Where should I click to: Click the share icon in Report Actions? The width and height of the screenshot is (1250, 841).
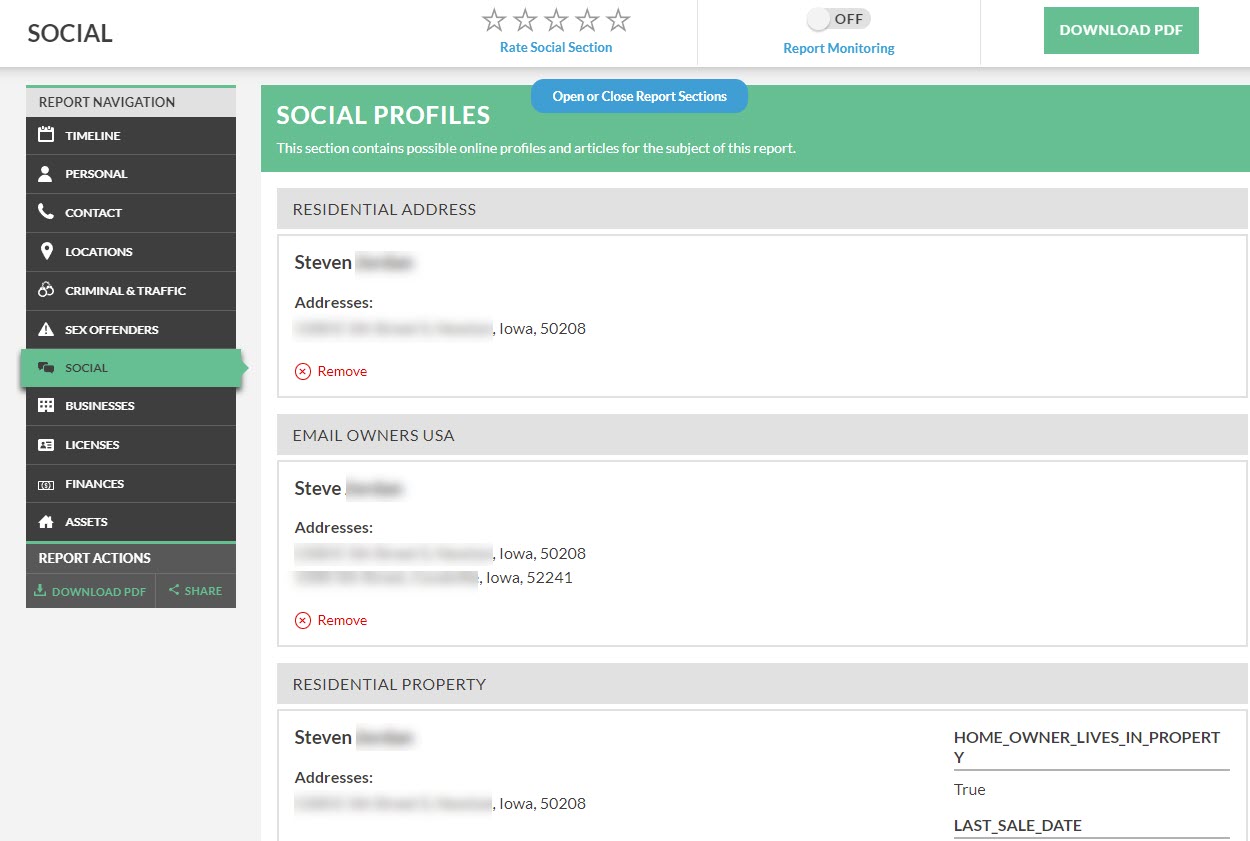[x=174, y=590]
